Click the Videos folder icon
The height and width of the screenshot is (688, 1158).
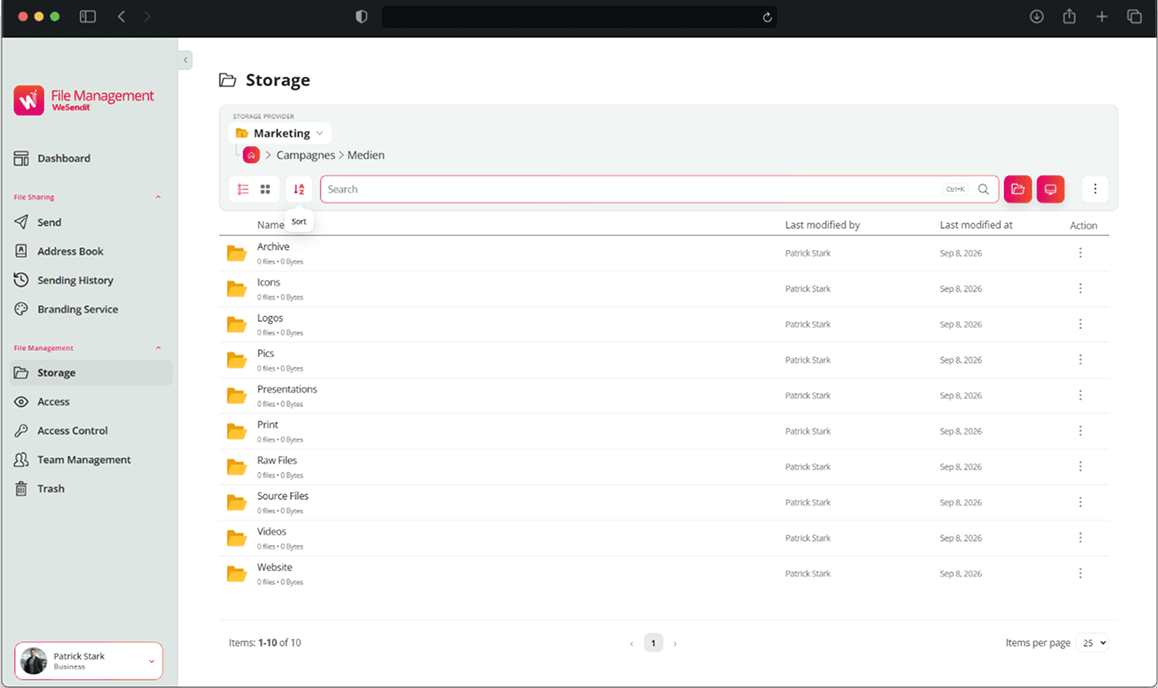236,538
